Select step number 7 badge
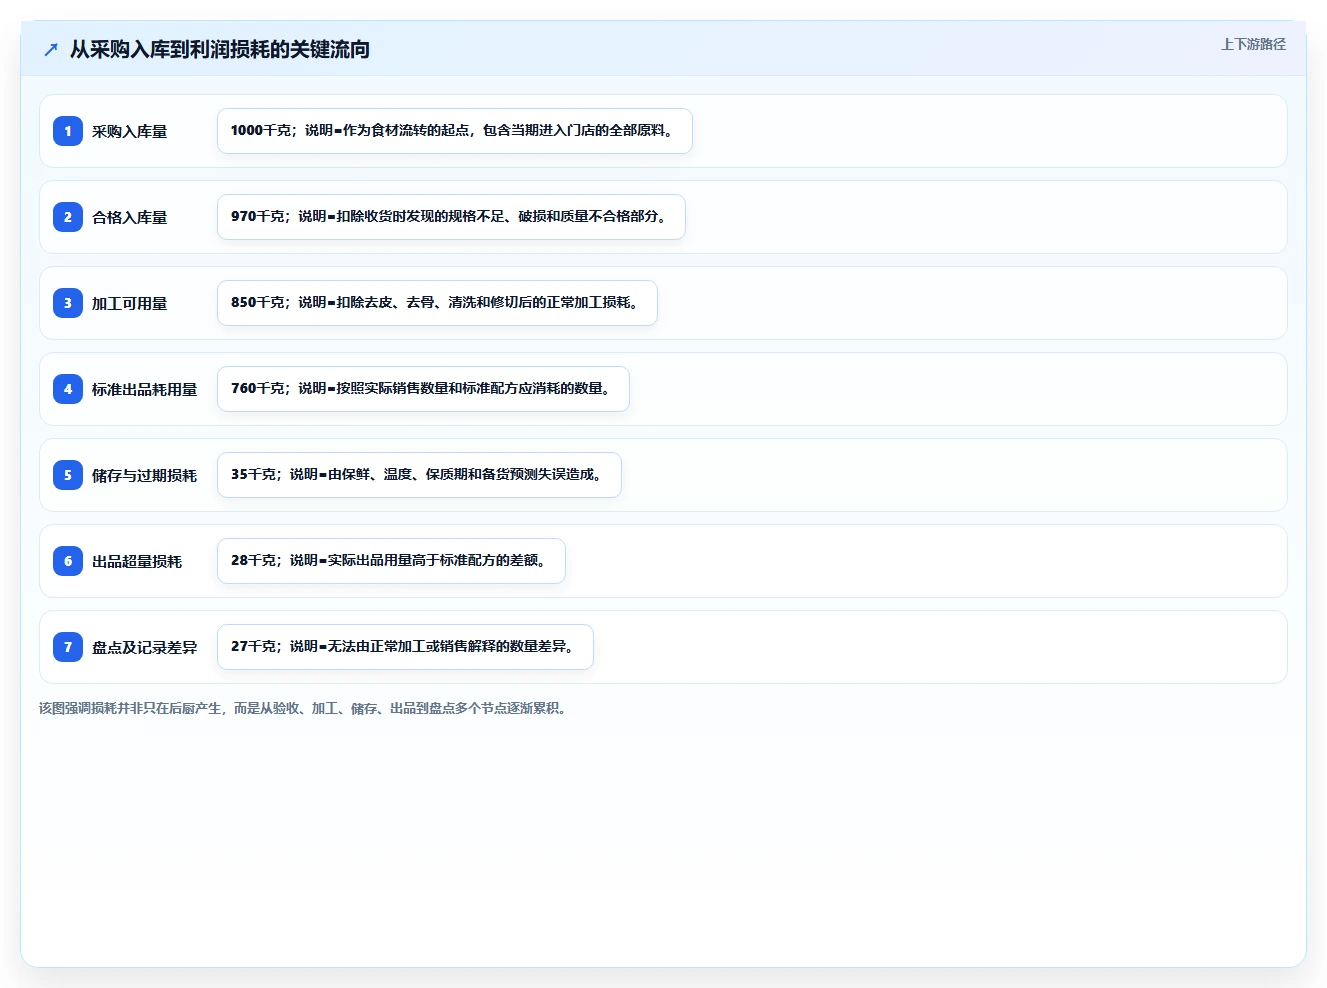1327x988 pixels. tap(68, 647)
